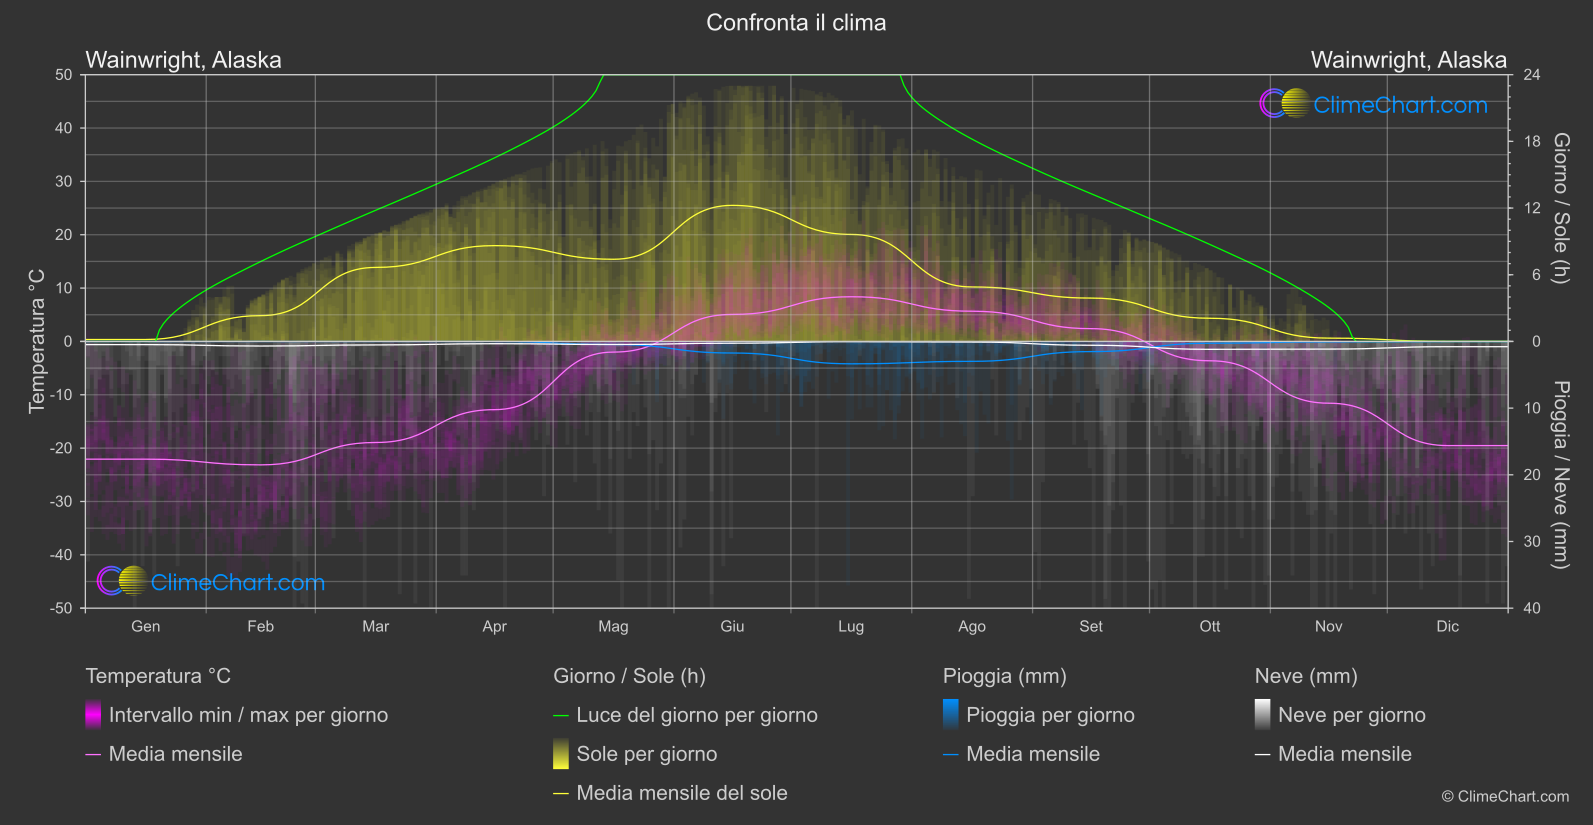Click the 'Gen' month label
Image resolution: width=1593 pixels, height=825 pixels.
[x=146, y=626]
